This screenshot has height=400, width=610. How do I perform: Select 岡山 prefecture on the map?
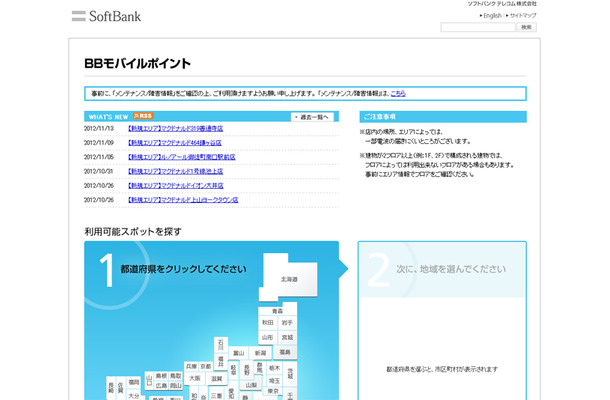tap(176, 386)
